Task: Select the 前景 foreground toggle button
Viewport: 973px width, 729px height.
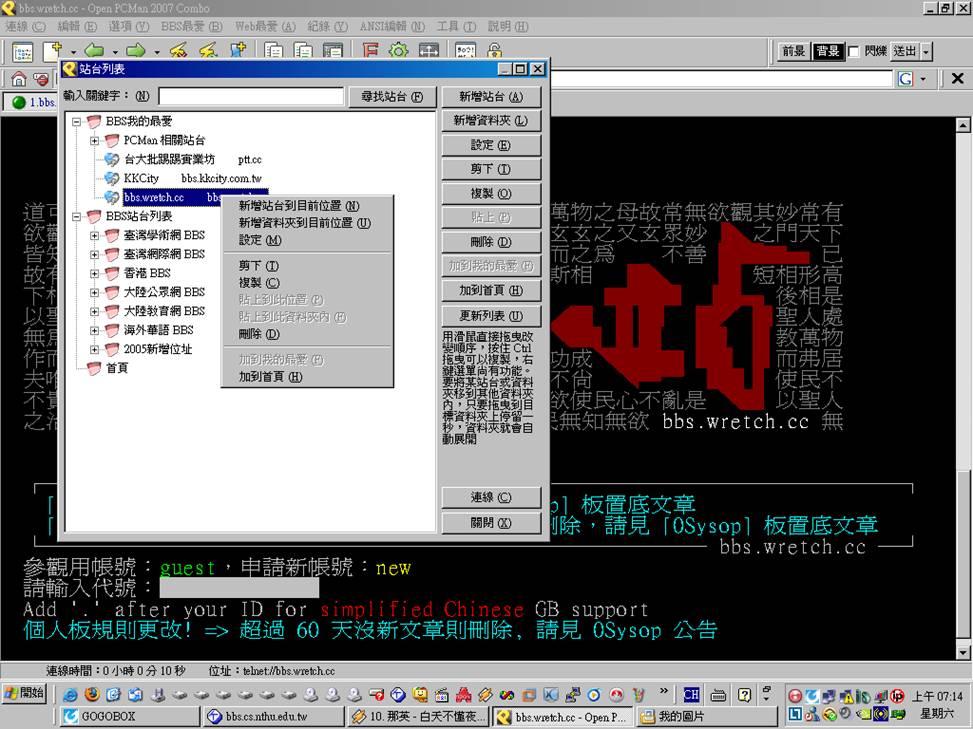Action: tap(793, 52)
